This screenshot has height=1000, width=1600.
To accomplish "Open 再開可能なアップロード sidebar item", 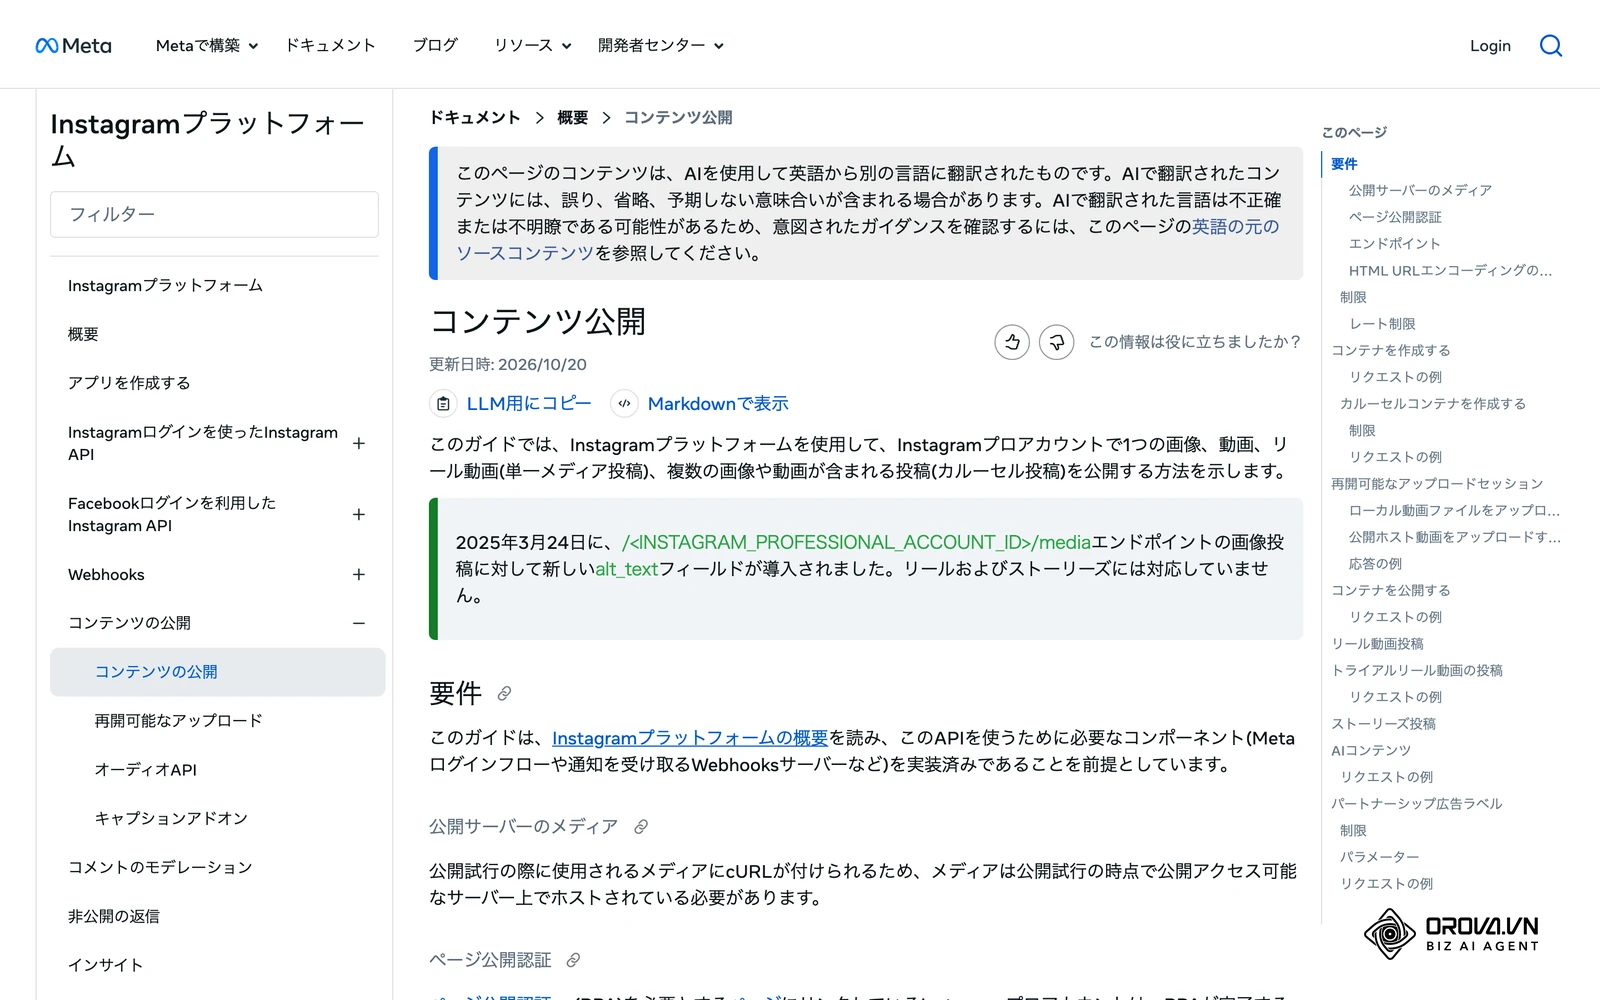I will click(x=178, y=721).
